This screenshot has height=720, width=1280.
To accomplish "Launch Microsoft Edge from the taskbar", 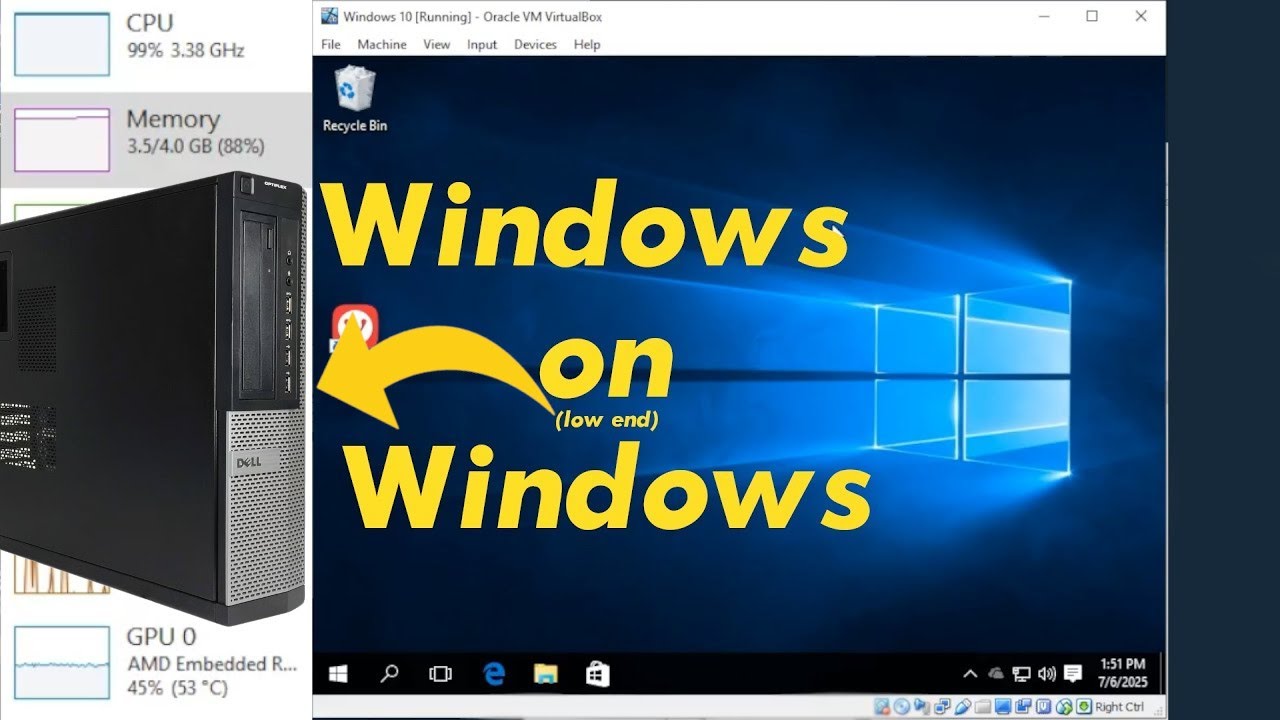I will click(x=494, y=674).
